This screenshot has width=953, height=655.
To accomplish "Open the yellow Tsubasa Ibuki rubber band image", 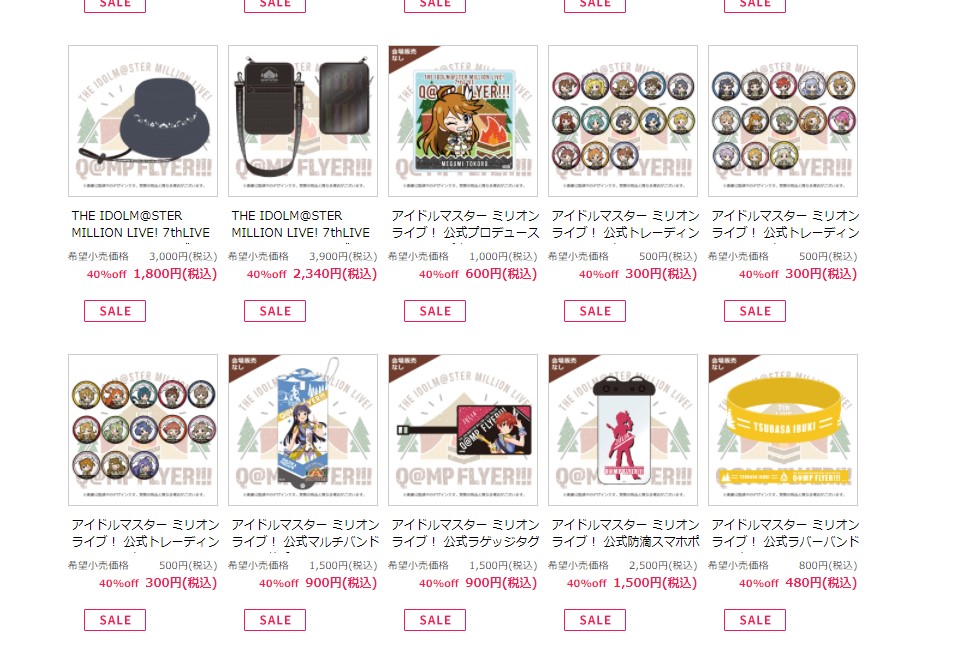I will point(783,430).
